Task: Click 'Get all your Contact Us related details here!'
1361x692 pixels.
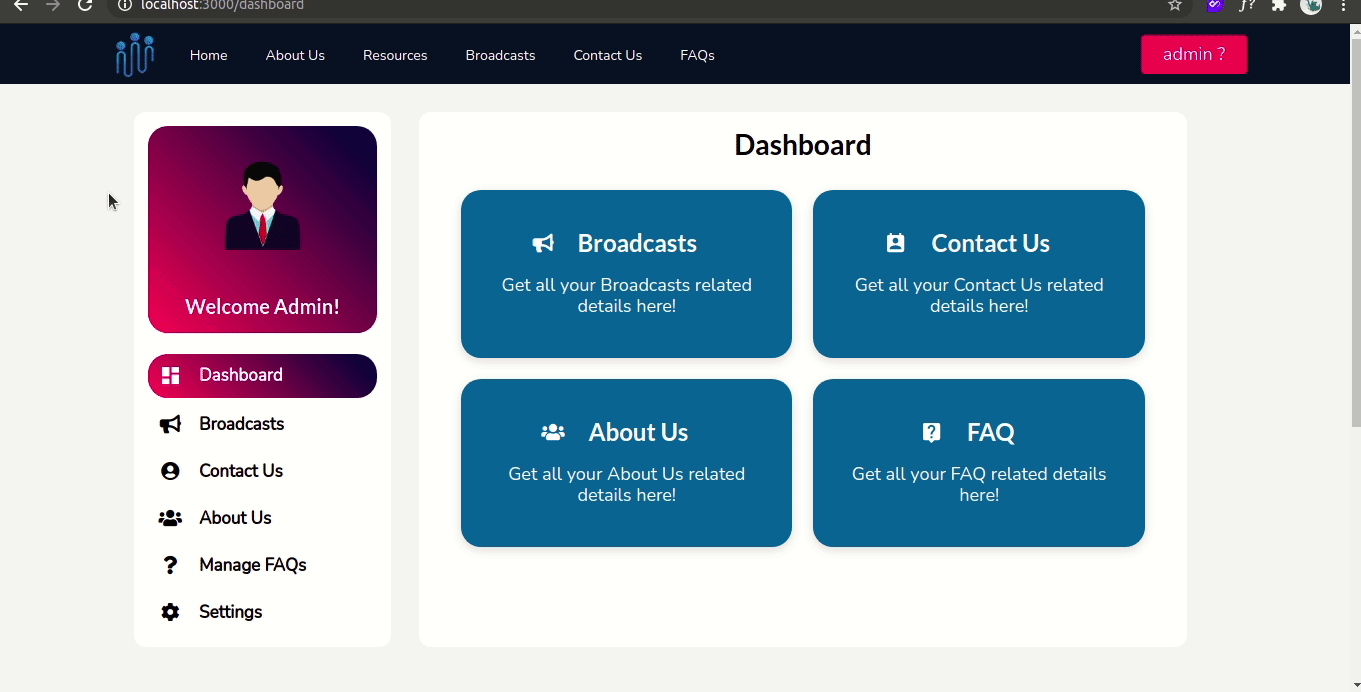Action: [979, 295]
